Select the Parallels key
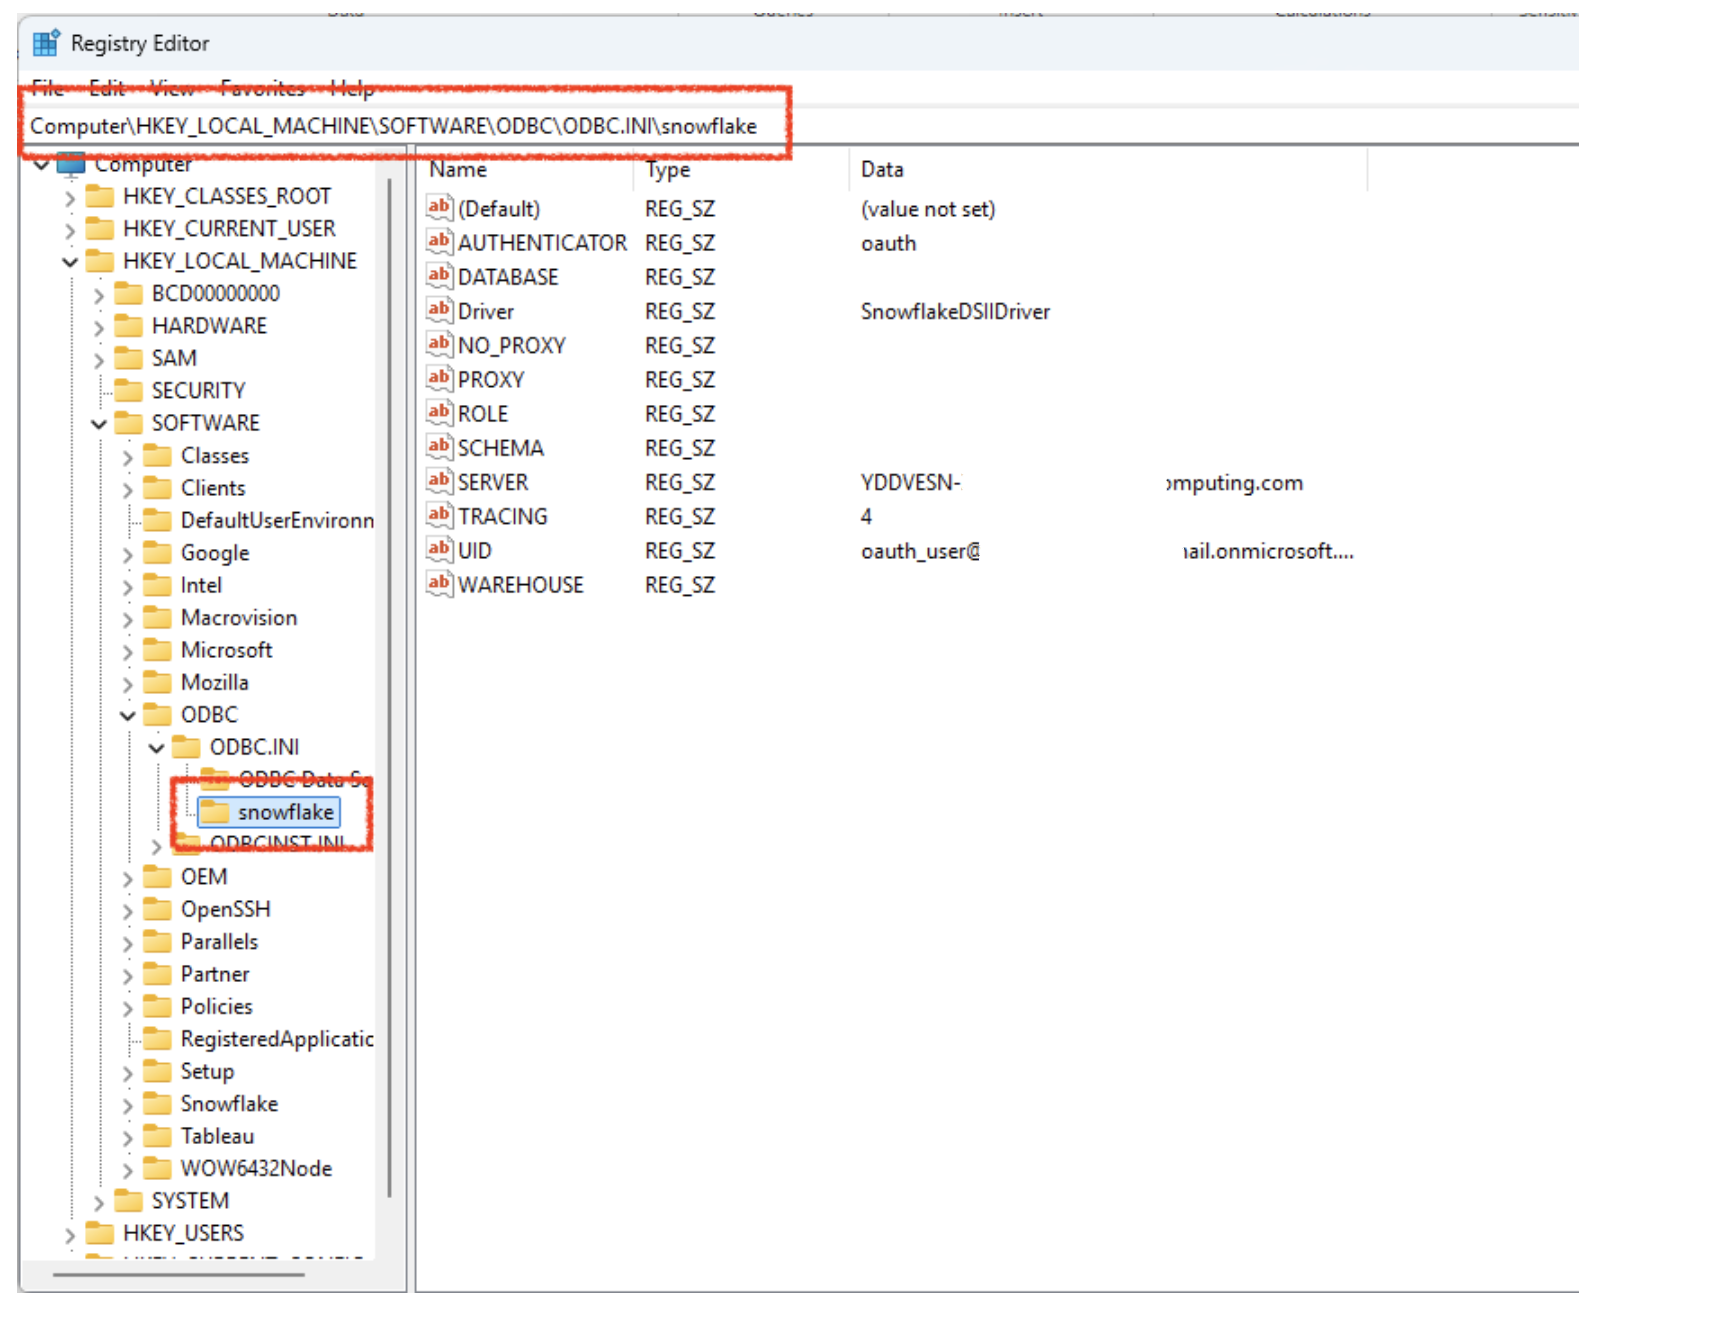The width and height of the screenshot is (1730, 1320). [x=219, y=941]
